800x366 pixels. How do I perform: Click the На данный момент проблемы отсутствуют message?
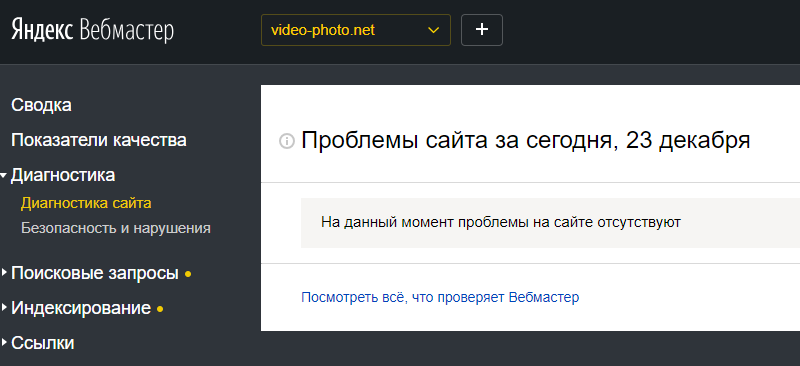pos(501,223)
